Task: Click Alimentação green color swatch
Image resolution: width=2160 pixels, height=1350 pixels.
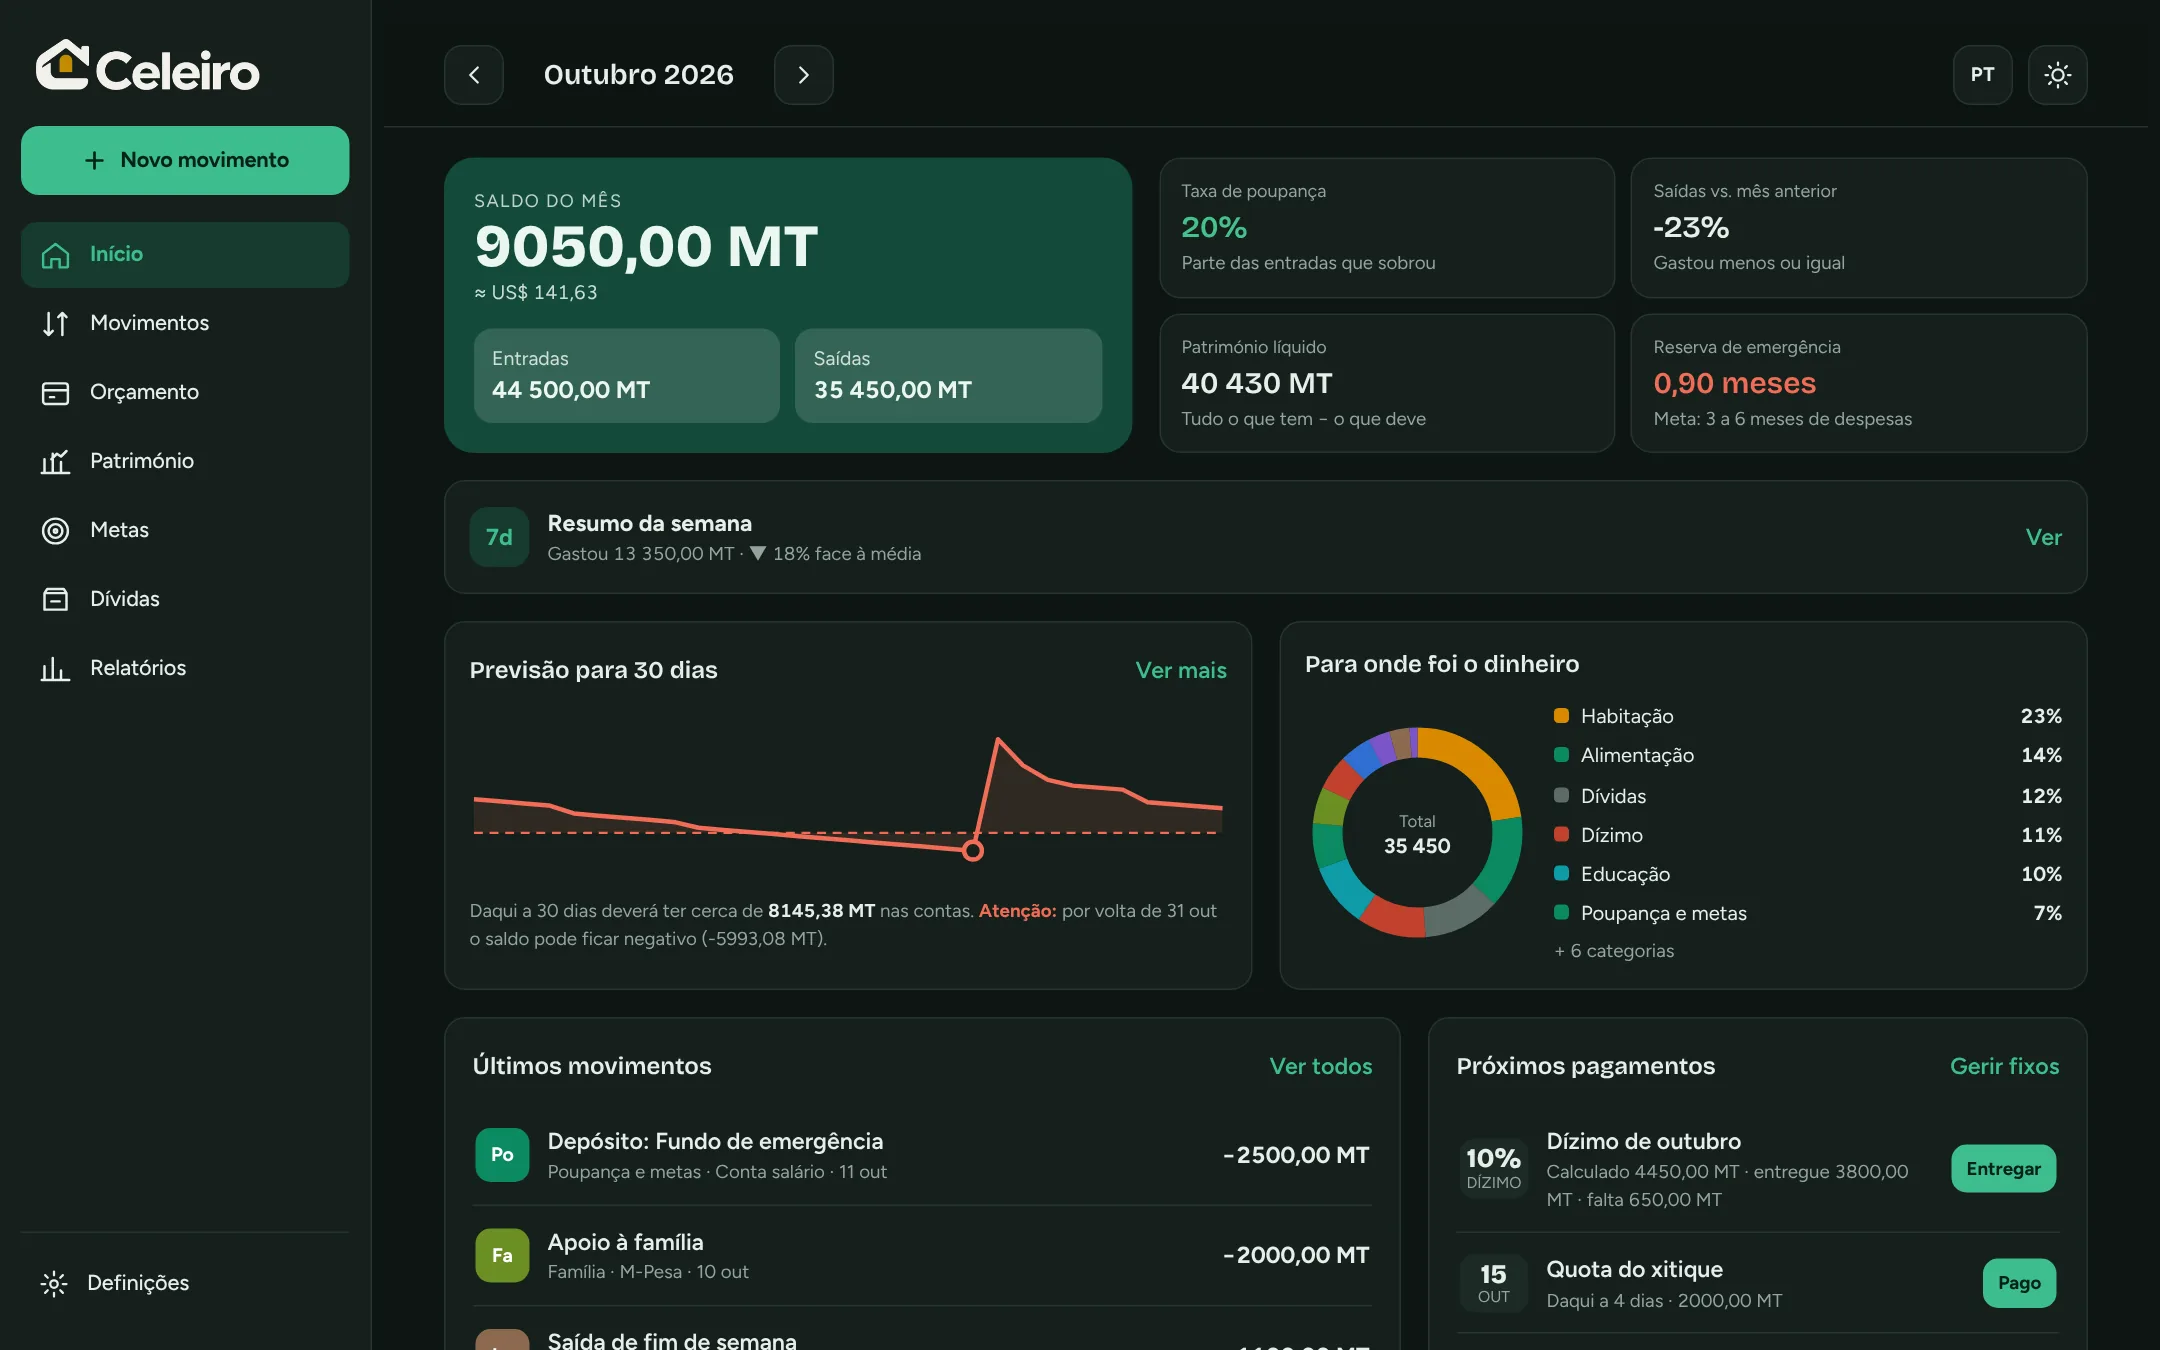Action: (1561, 755)
